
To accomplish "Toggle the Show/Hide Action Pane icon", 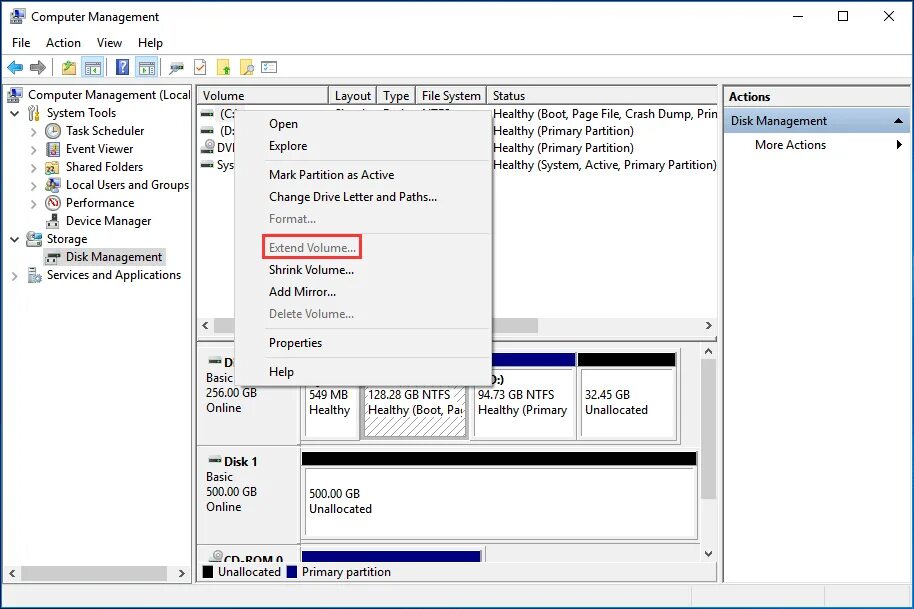I will coord(146,68).
